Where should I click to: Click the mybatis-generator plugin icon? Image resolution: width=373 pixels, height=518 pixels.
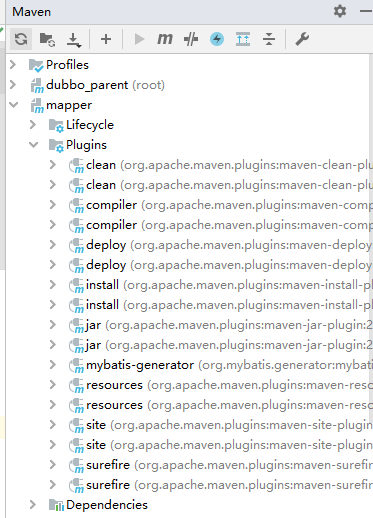pyautogui.click(x=76, y=366)
